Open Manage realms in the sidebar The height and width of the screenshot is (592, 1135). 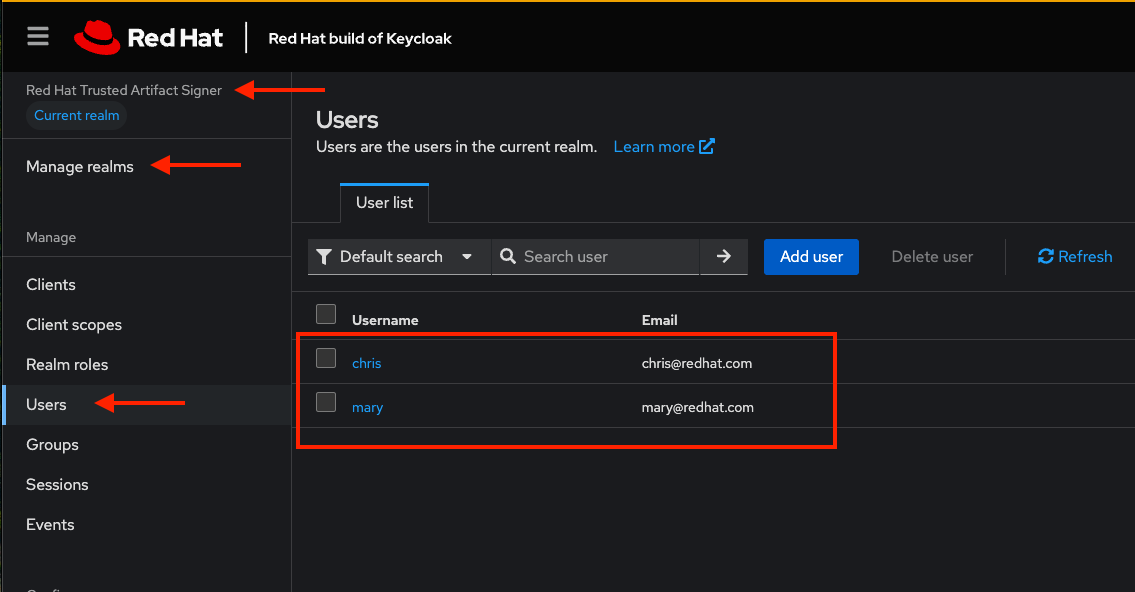tap(80, 167)
